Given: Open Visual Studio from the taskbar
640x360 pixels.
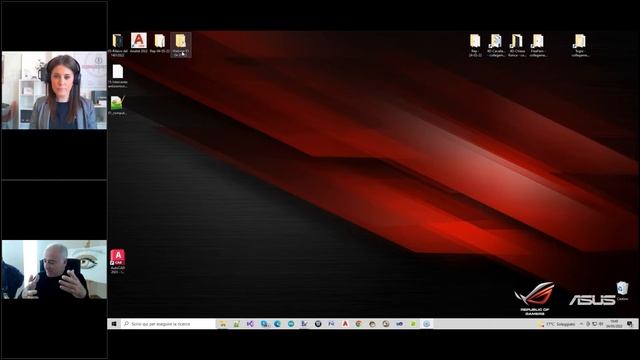Looking at the screenshot, I should click(x=250, y=324).
